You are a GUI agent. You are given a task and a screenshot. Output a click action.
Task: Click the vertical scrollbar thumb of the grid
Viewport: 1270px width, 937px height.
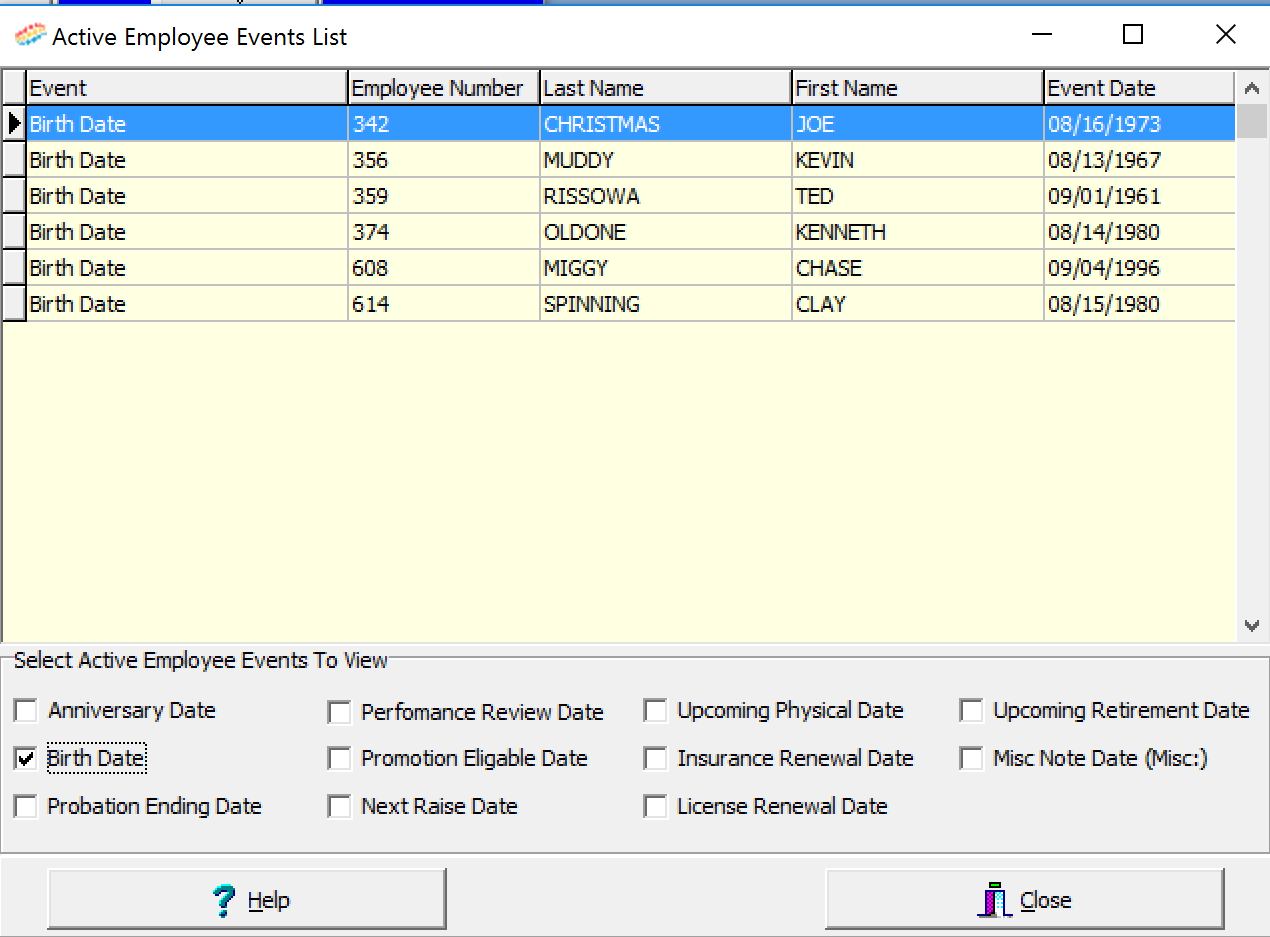click(1252, 120)
